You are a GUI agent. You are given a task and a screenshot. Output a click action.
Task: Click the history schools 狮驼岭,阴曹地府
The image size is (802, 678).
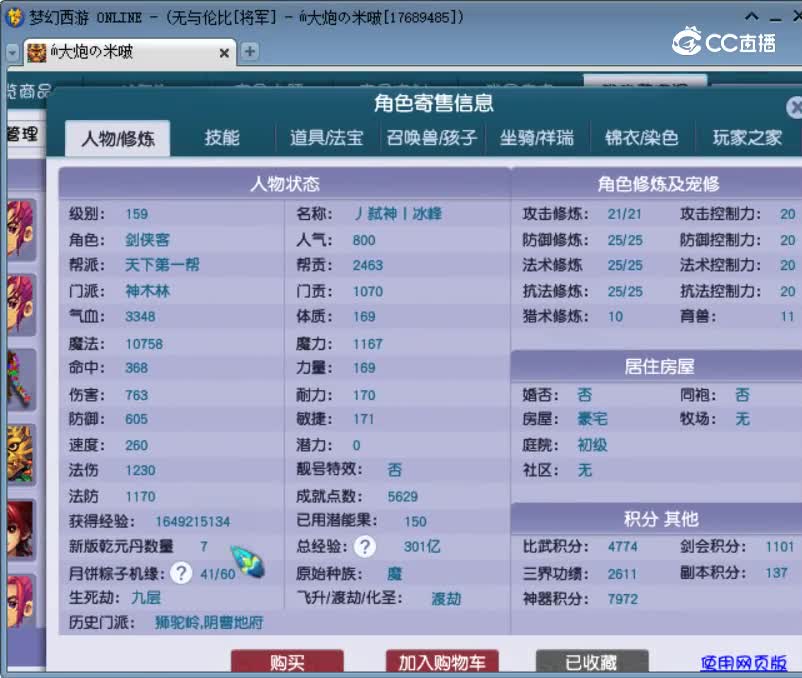(x=209, y=623)
